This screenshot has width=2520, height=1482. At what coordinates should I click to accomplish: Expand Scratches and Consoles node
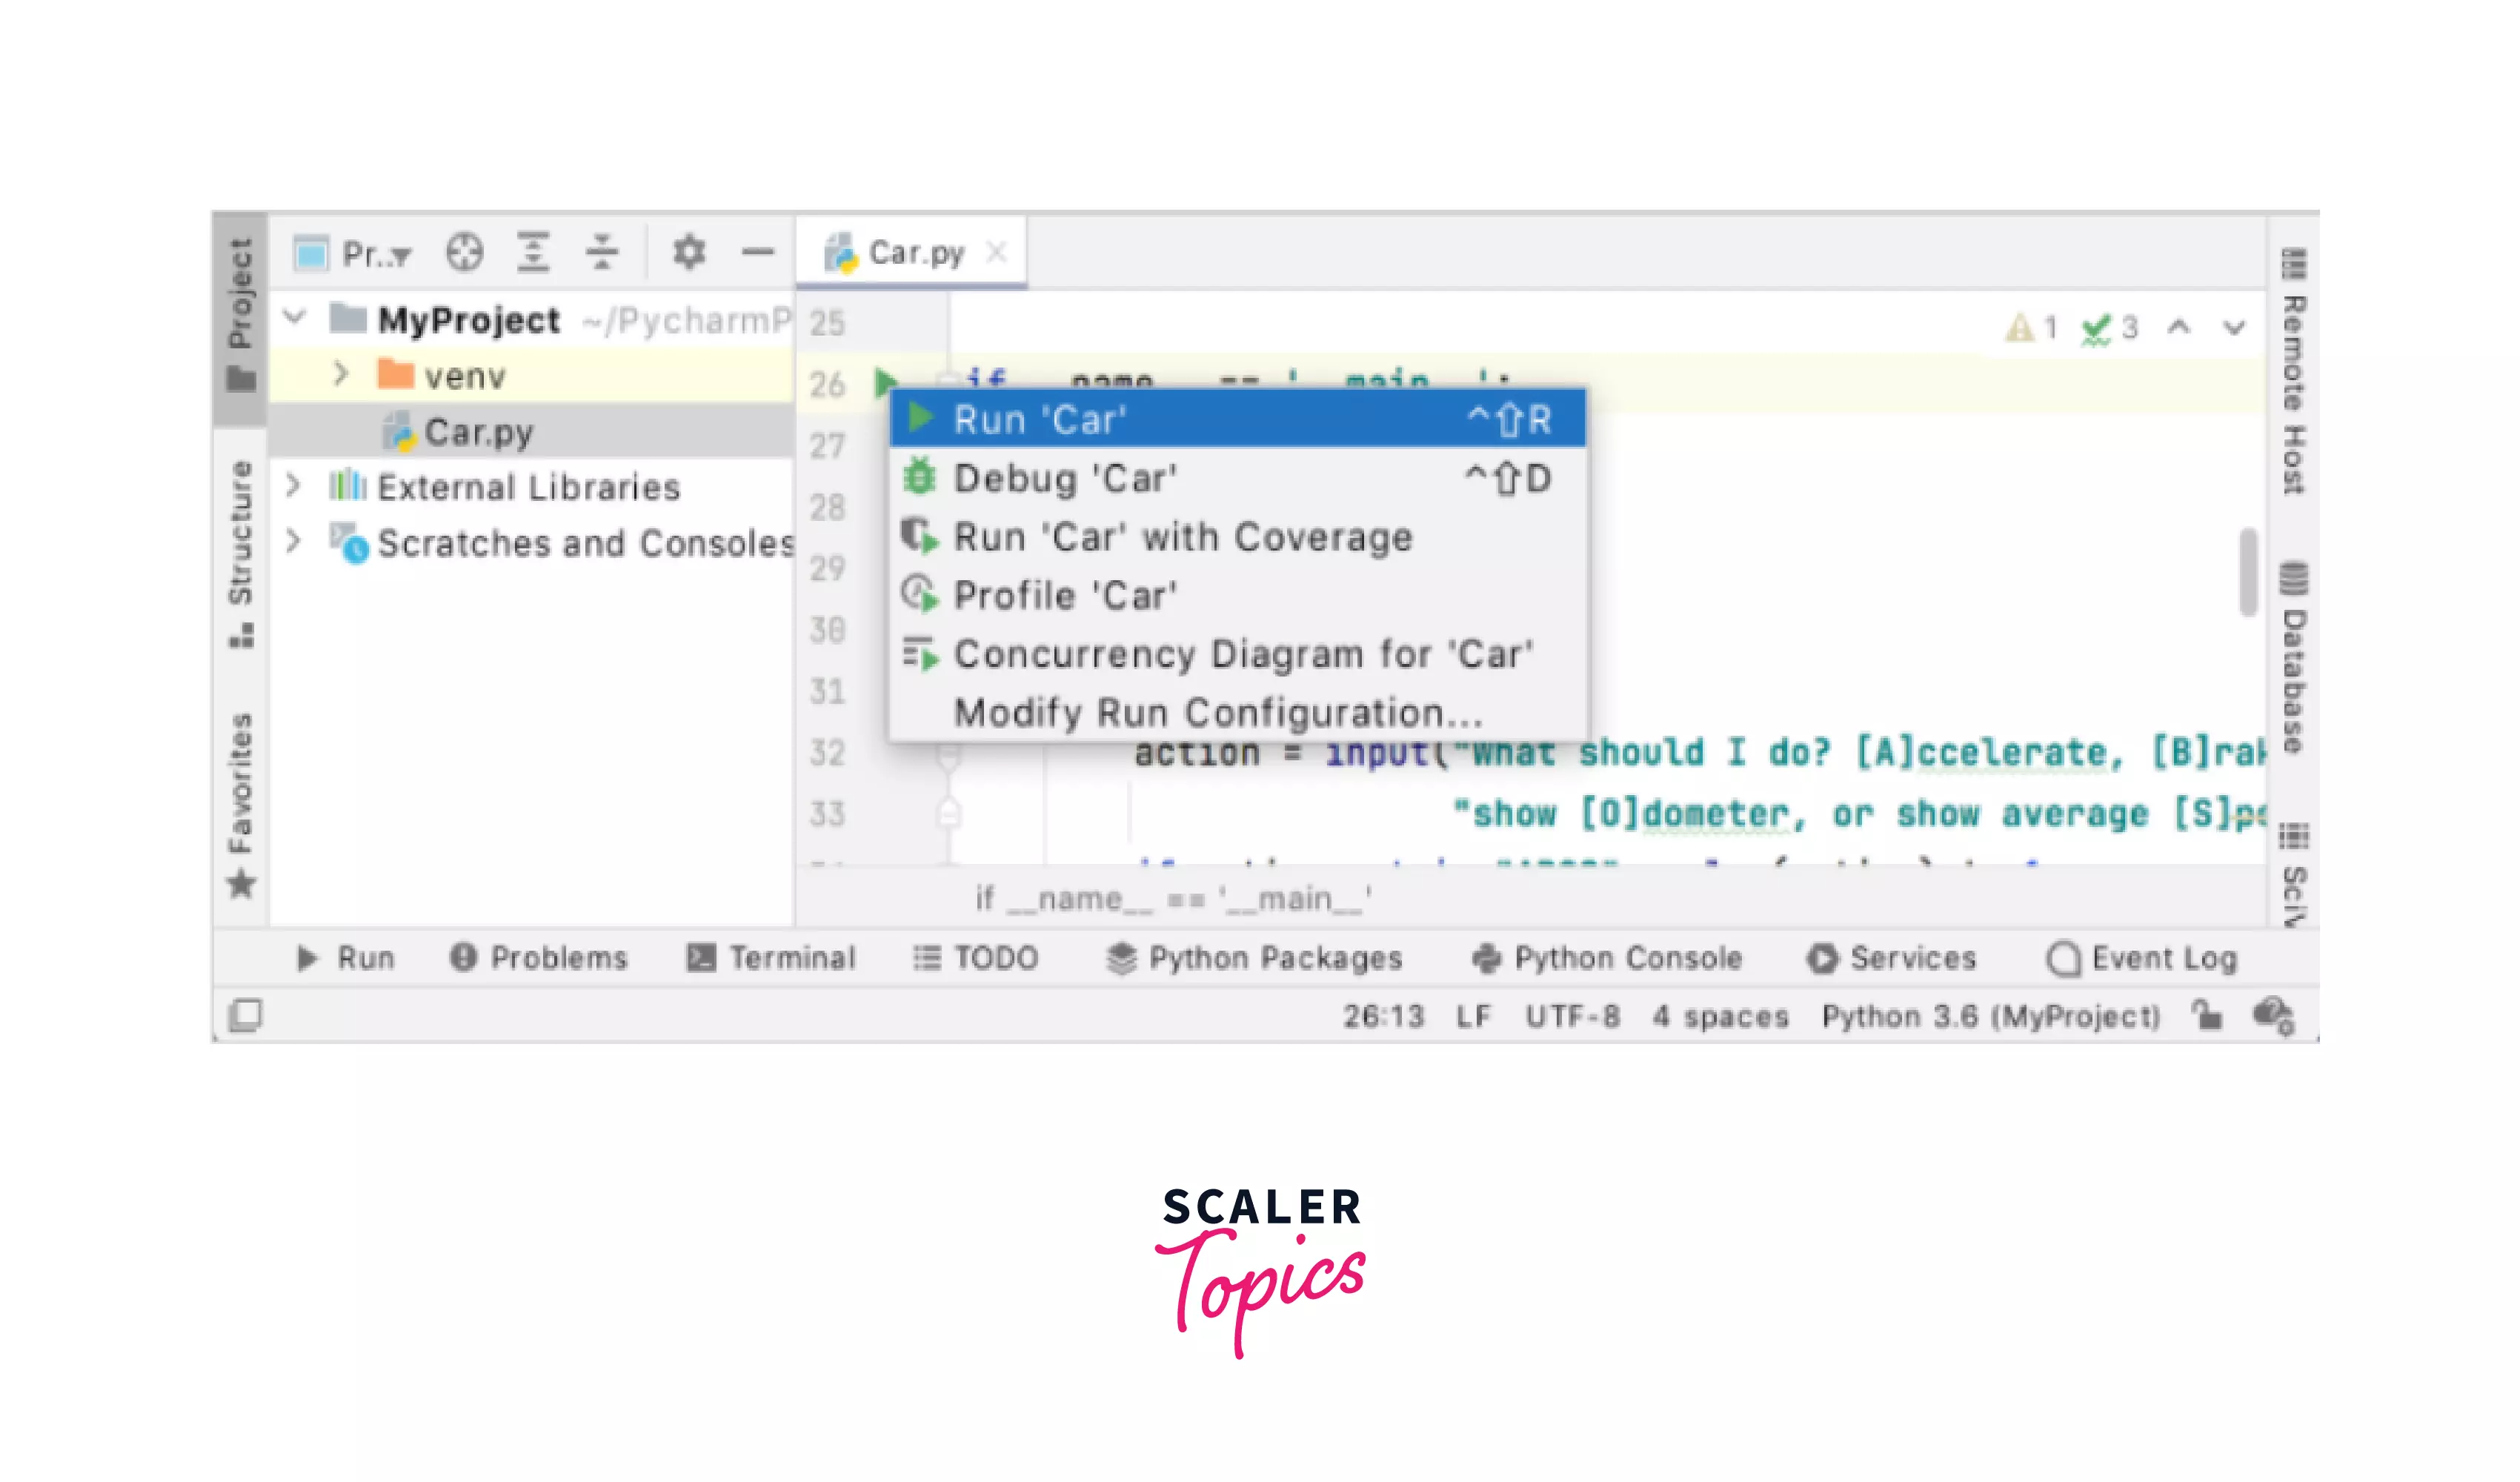[293, 542]
